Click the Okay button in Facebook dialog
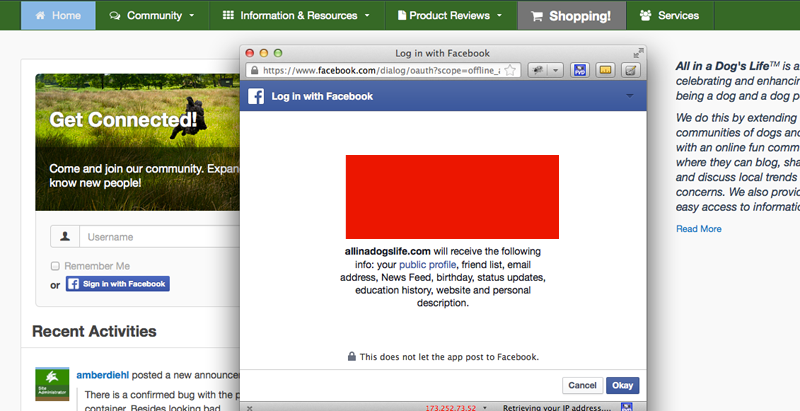This screenshot has width=800, height=411. pos(622,386)
